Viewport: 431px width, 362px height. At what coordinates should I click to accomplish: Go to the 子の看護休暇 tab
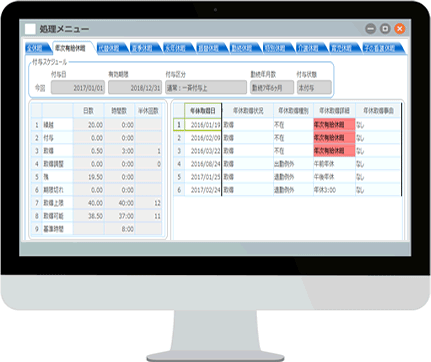click(x=383, y=48)
